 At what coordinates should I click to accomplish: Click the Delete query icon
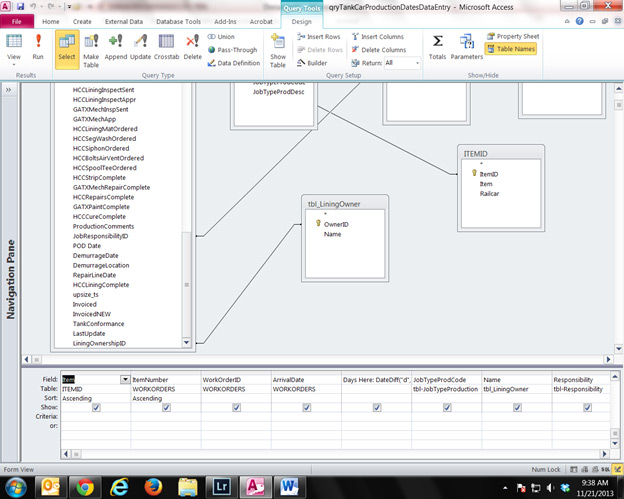192,46
